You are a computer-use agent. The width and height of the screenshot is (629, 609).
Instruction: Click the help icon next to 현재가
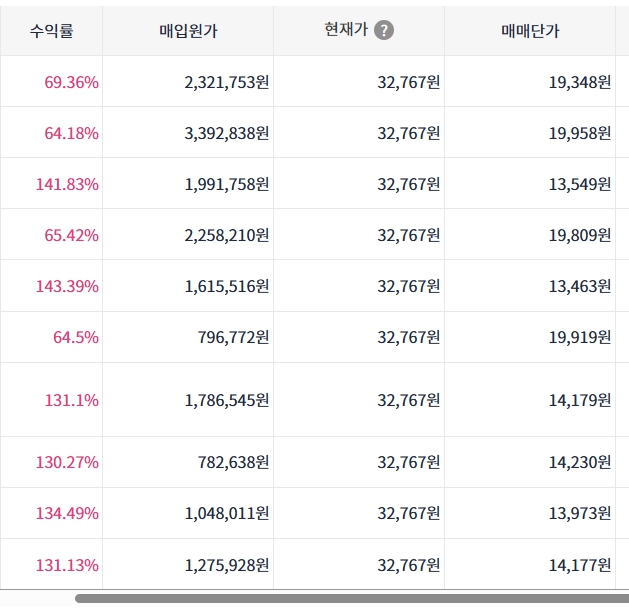[384, 30]
